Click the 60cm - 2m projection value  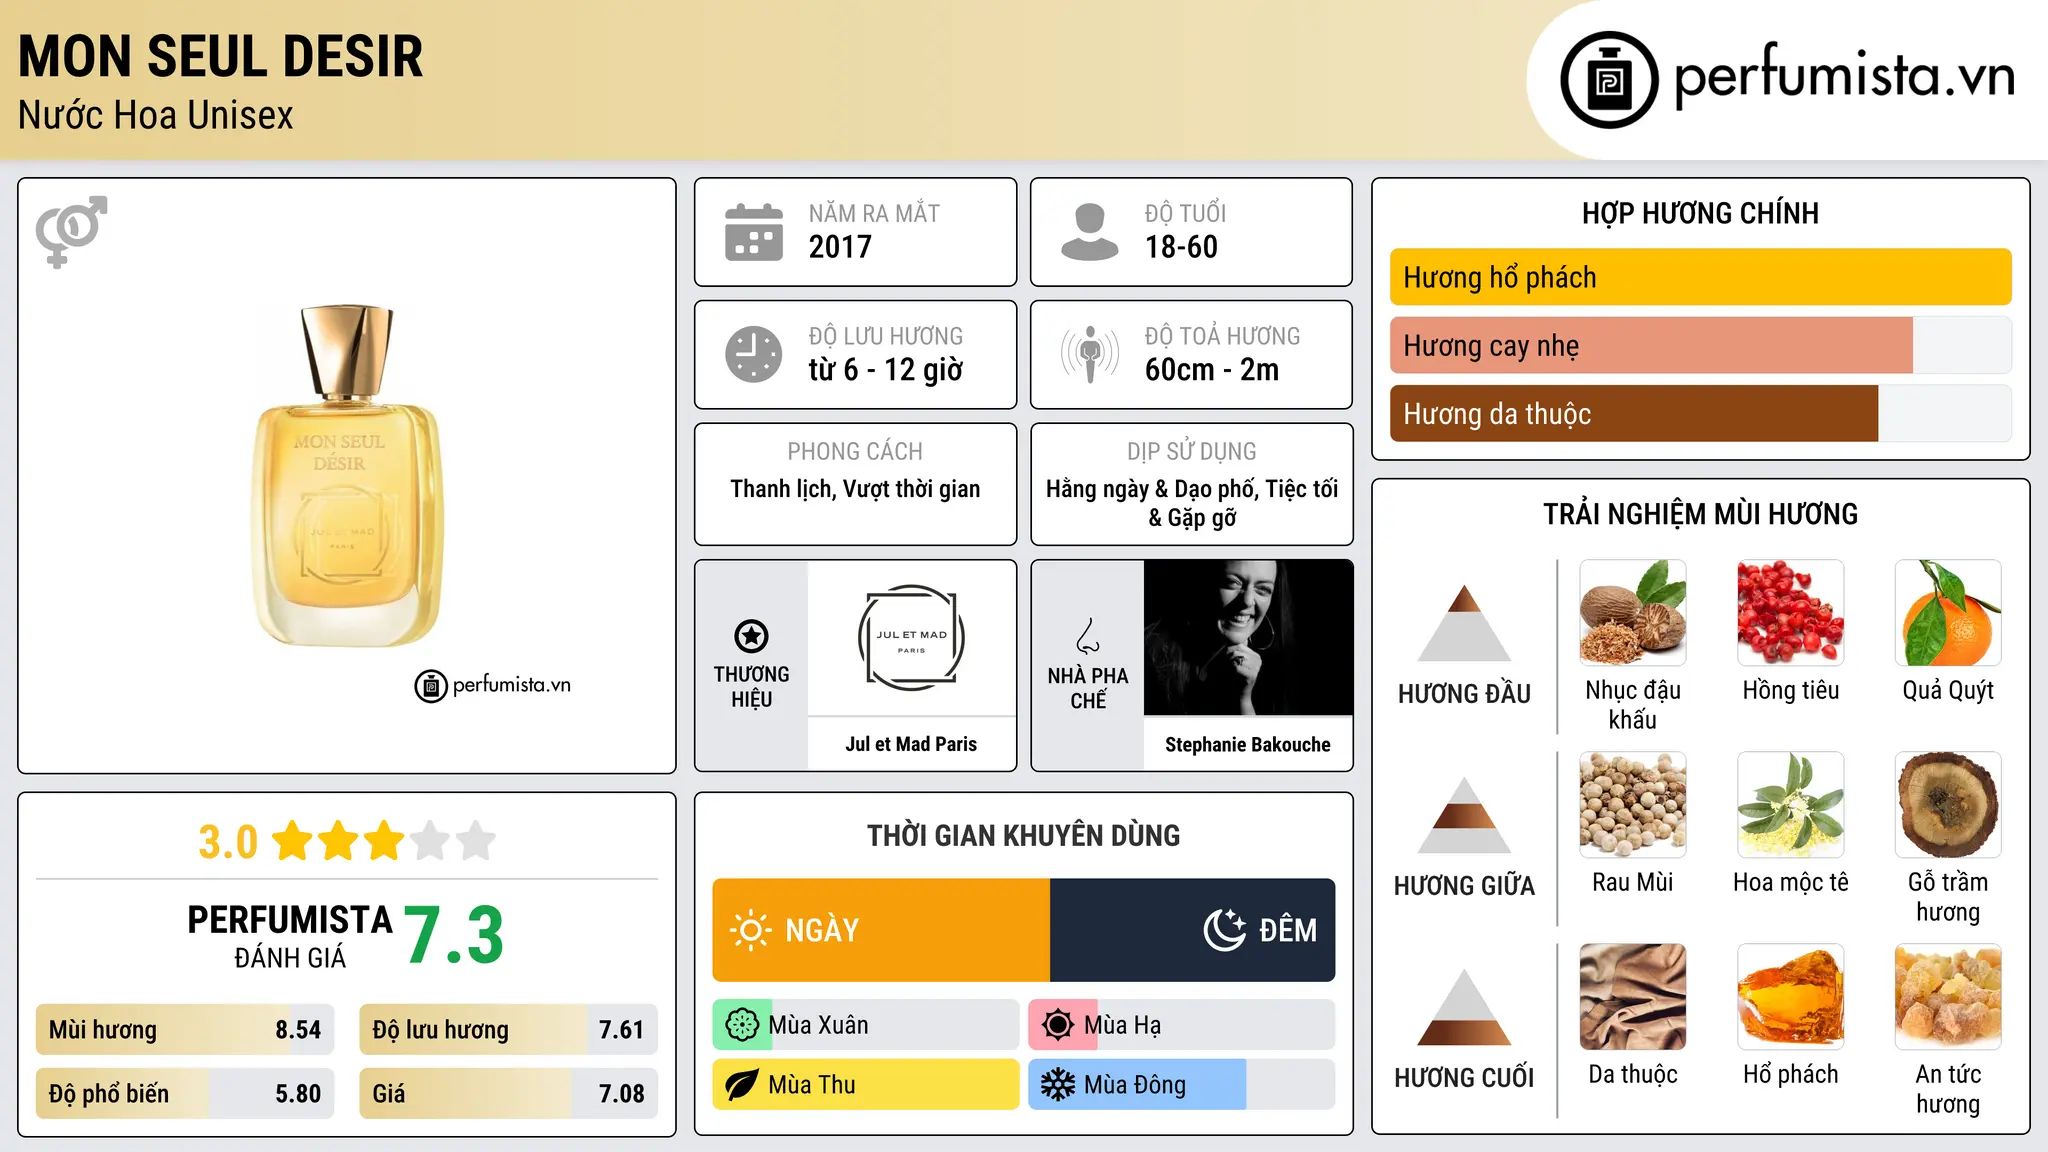point(1212,370)
